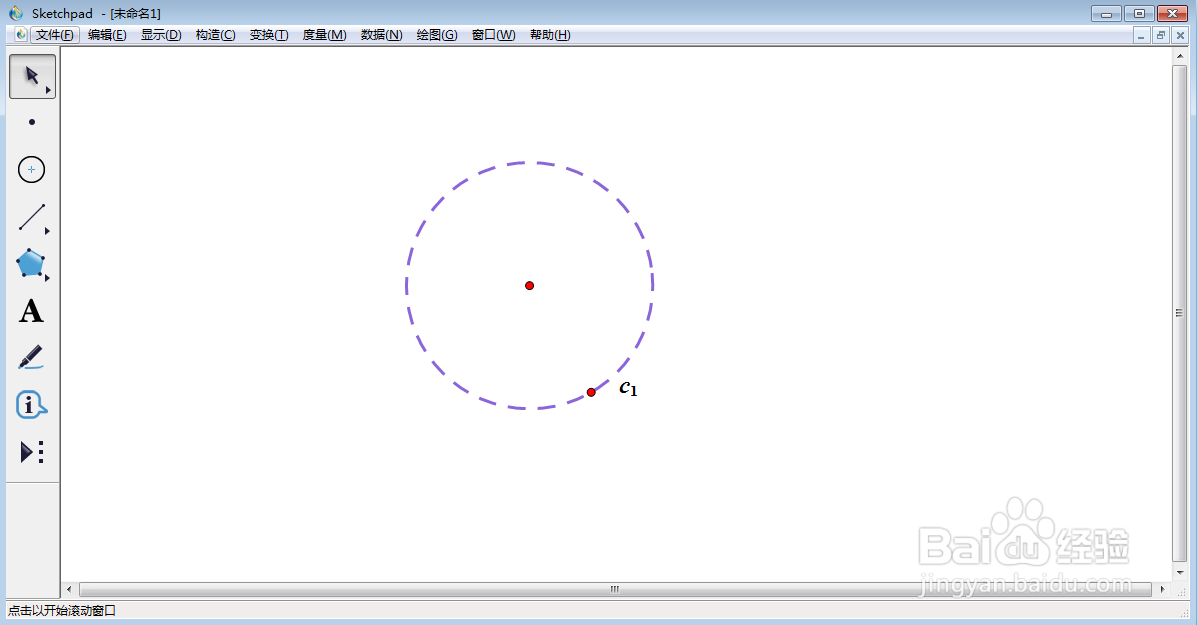Select the Compass circle tool
Image resolution: width=1197 pixels, height=625 pixels.
31,169
